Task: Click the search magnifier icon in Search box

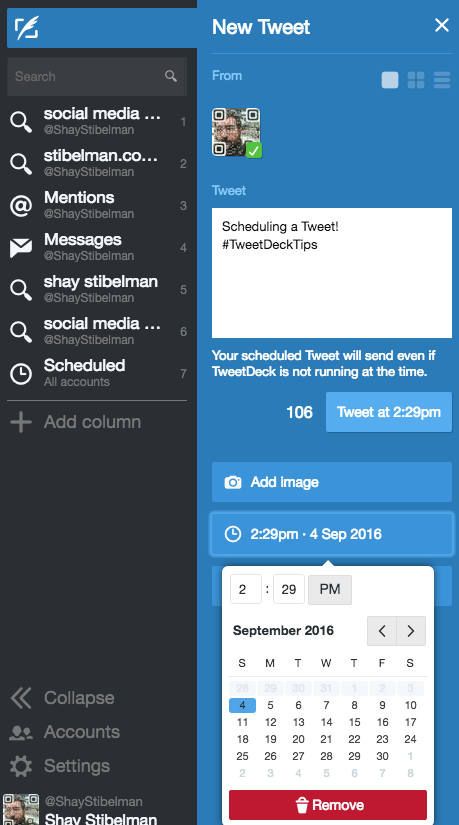Action: tap(171, 76)
